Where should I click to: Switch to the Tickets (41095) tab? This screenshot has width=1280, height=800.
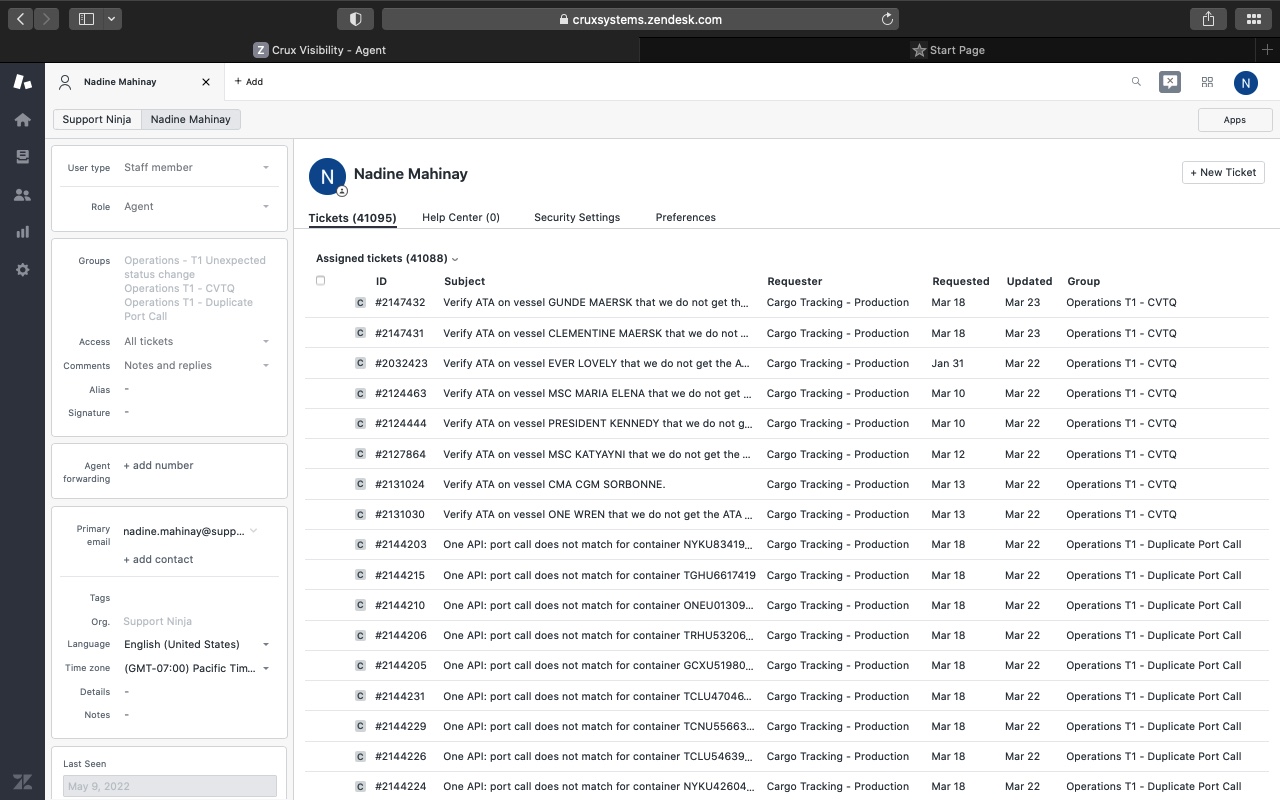click(x=352, y=218)
